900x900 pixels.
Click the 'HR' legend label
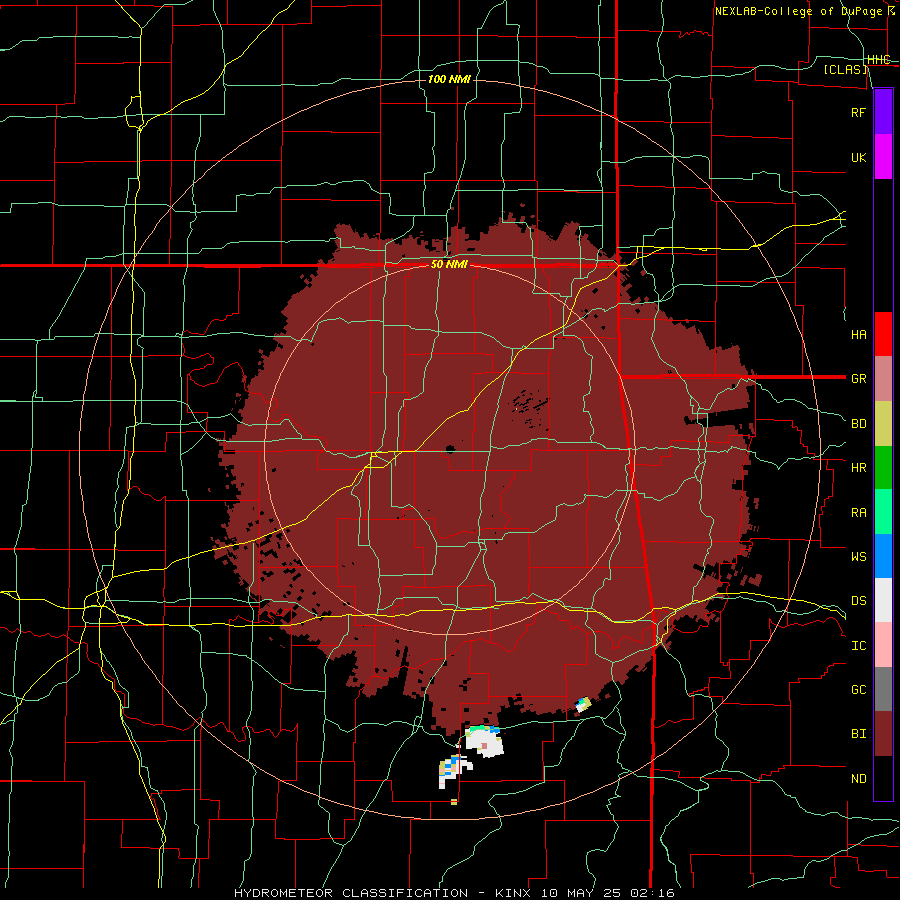pos(859,468)
